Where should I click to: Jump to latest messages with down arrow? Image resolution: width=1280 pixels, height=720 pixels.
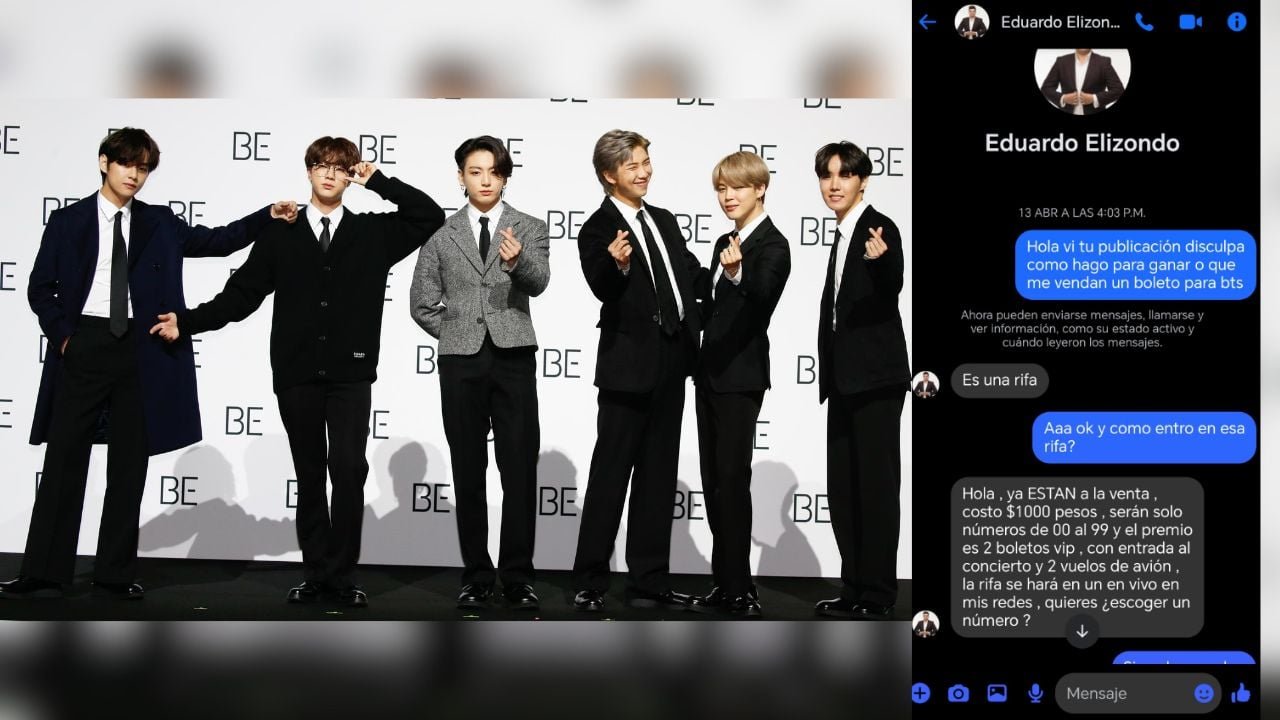click(x=1081, y=630)
